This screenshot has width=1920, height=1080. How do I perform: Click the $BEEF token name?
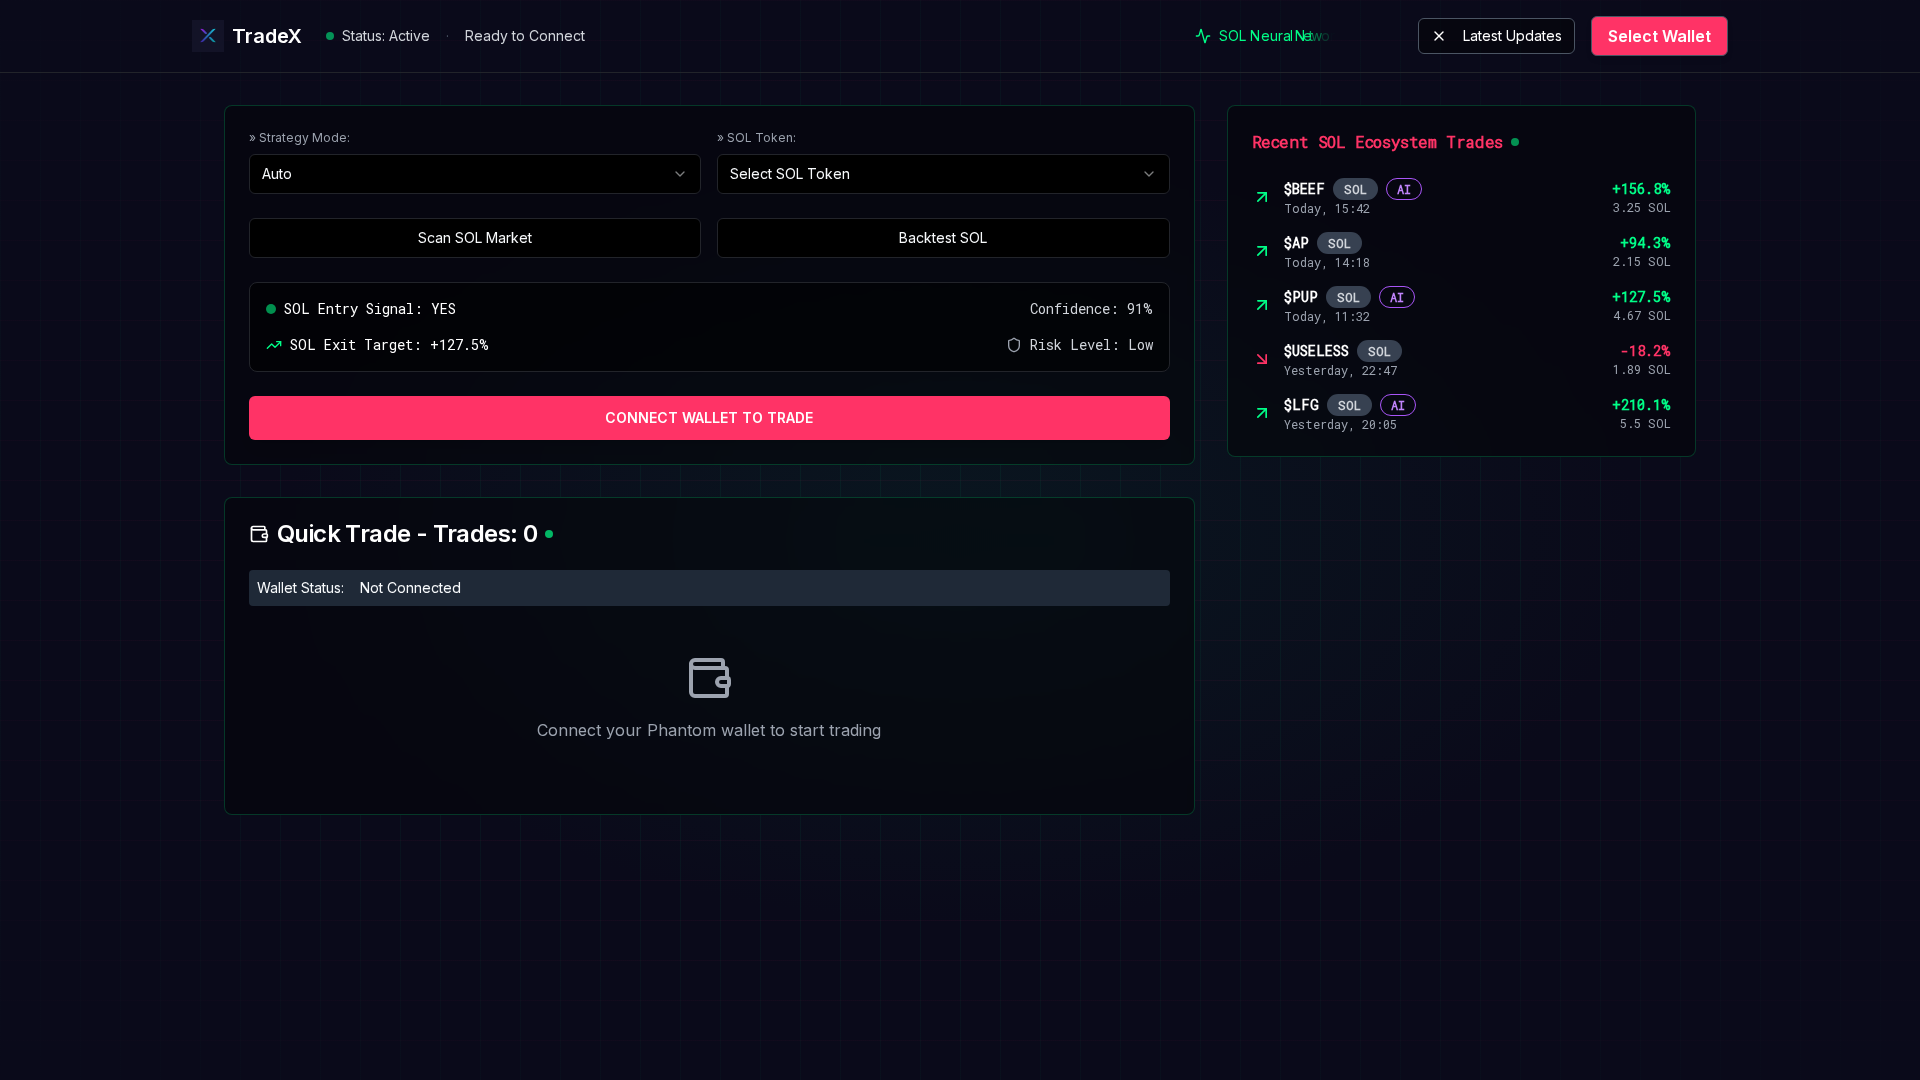point(1304,189)
